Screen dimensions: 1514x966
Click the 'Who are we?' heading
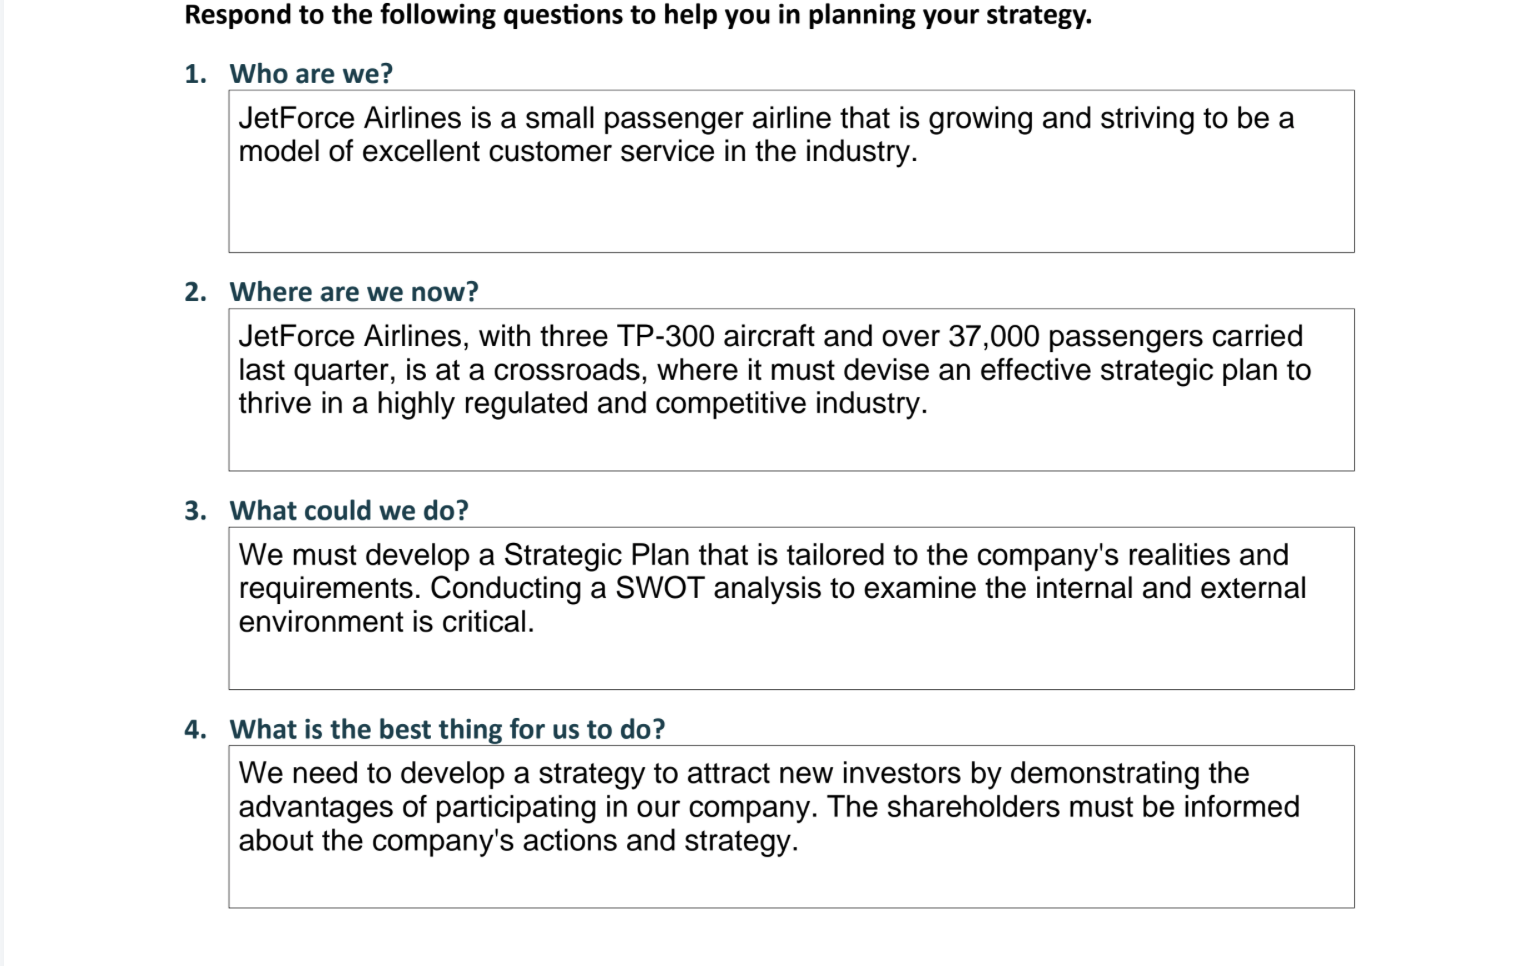tap(311, 74)
